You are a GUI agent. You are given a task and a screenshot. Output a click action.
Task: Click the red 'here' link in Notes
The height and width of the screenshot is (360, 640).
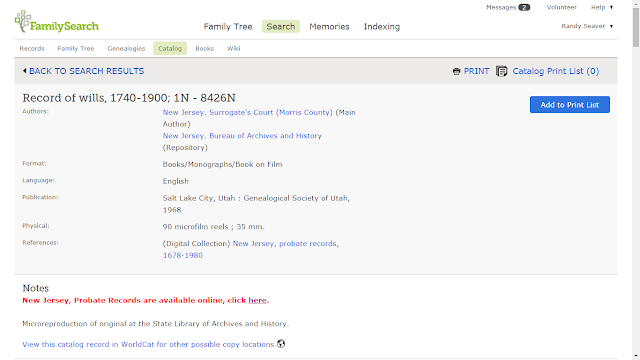(x=258, y=300)
